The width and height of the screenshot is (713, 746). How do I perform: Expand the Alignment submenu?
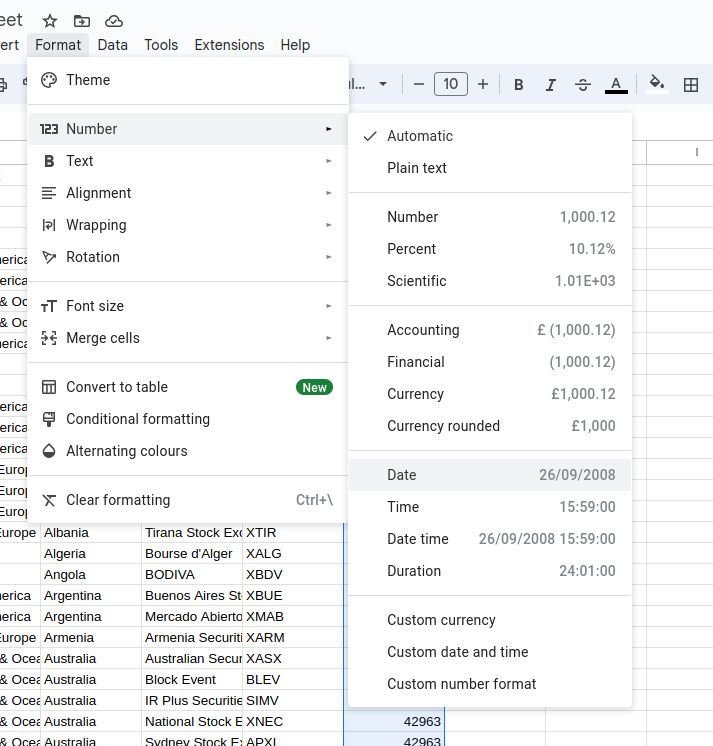click(188, 193)
